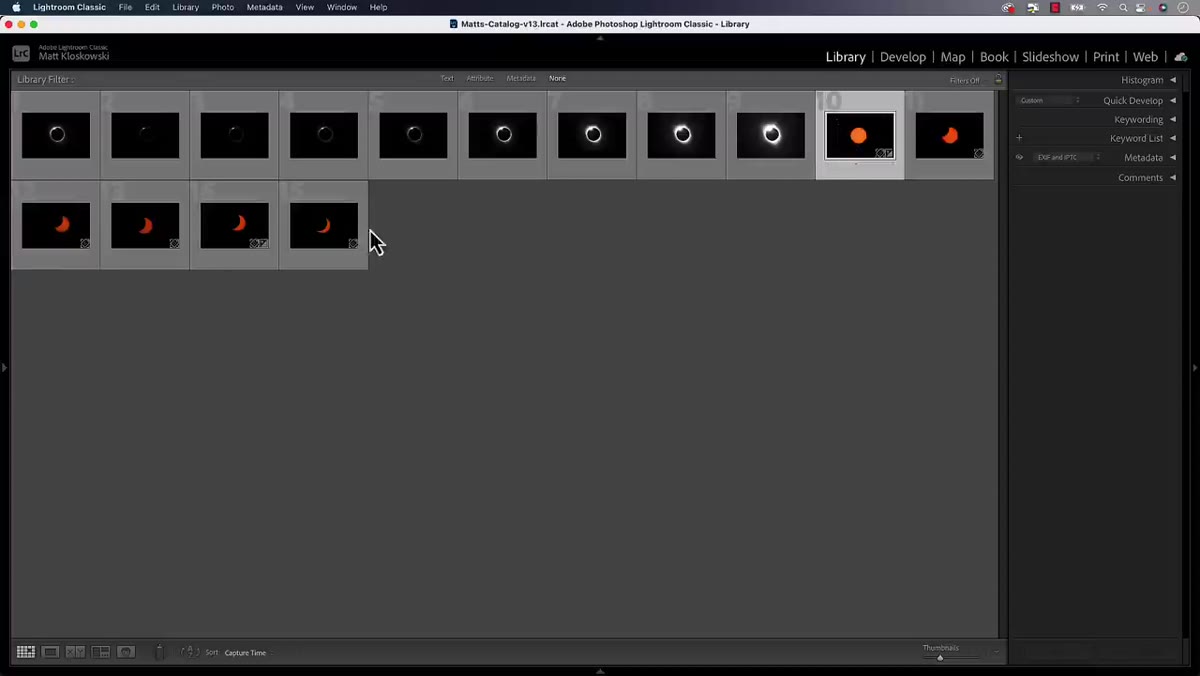Switch to the Develop module
The height and width of the screenshot is (676, 1200).
903,57
